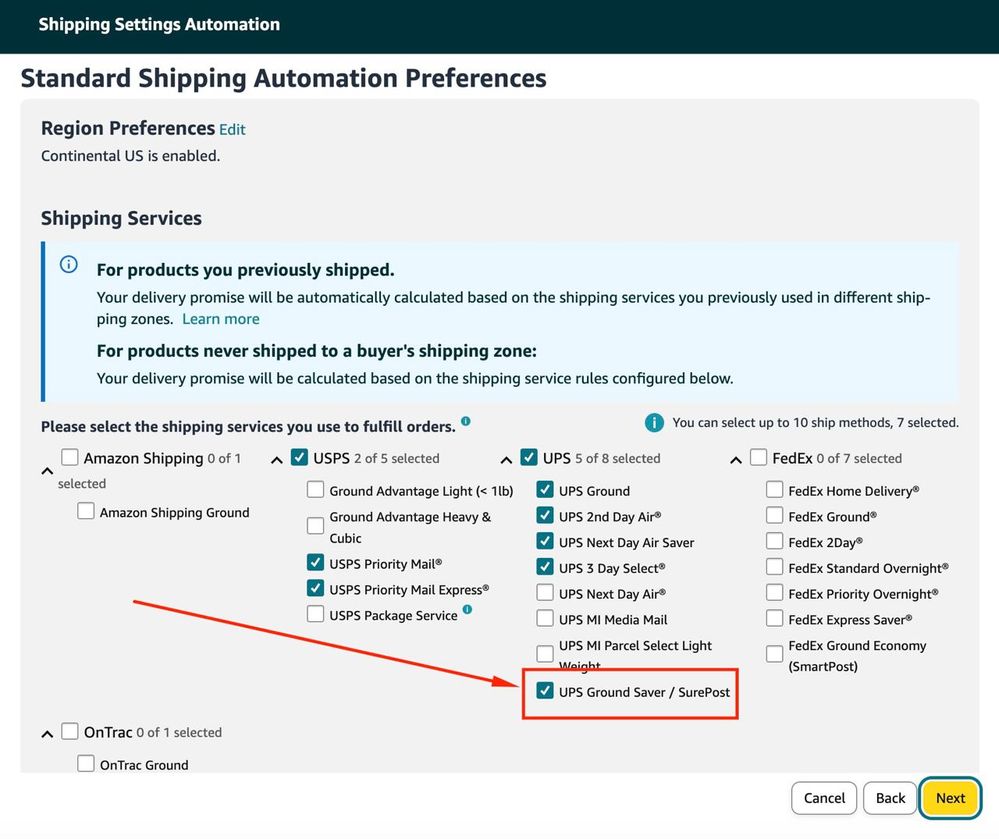Collapse the FedEx services group
The height and width of the screenshot is (839, 999).
(x=736, y=460)
